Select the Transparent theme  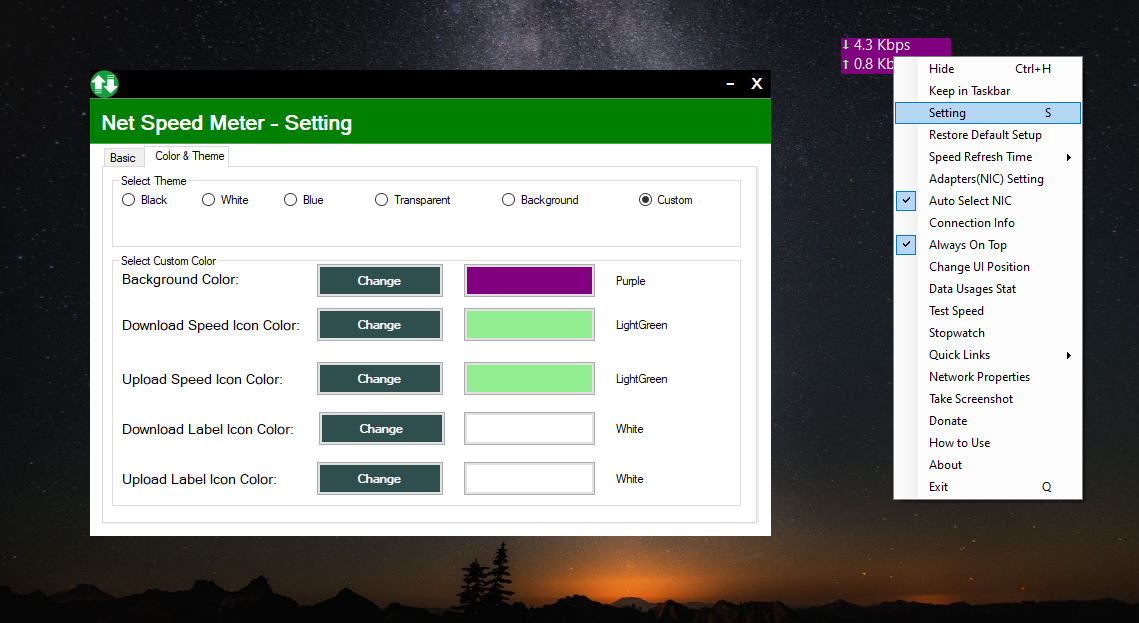[381, 199]
